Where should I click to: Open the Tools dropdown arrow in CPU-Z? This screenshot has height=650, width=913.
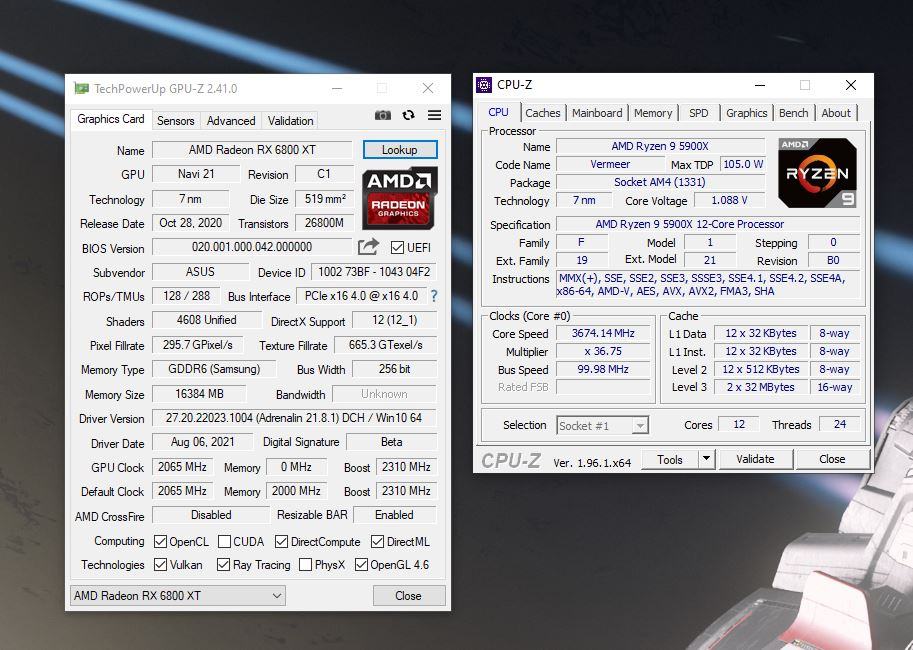[x=706, y=459]
